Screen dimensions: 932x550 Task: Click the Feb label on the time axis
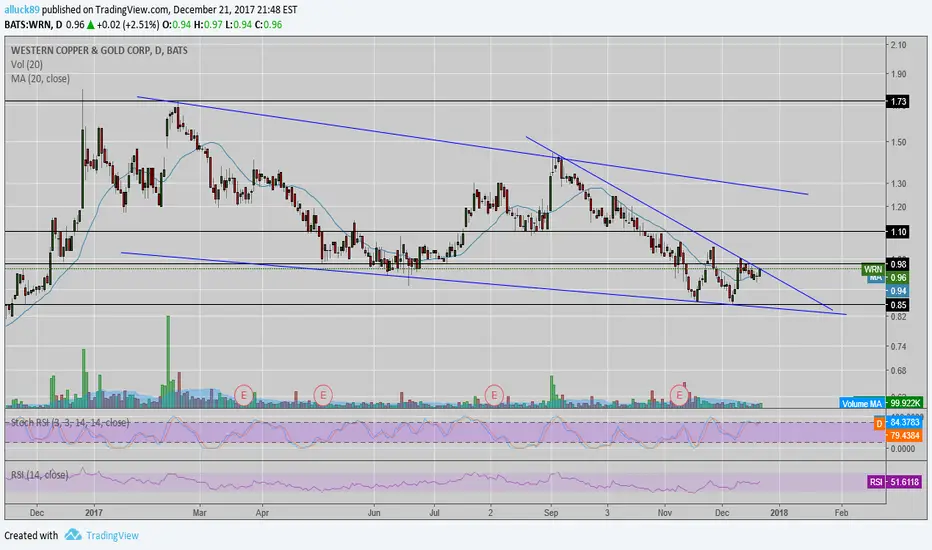point(841,513)
